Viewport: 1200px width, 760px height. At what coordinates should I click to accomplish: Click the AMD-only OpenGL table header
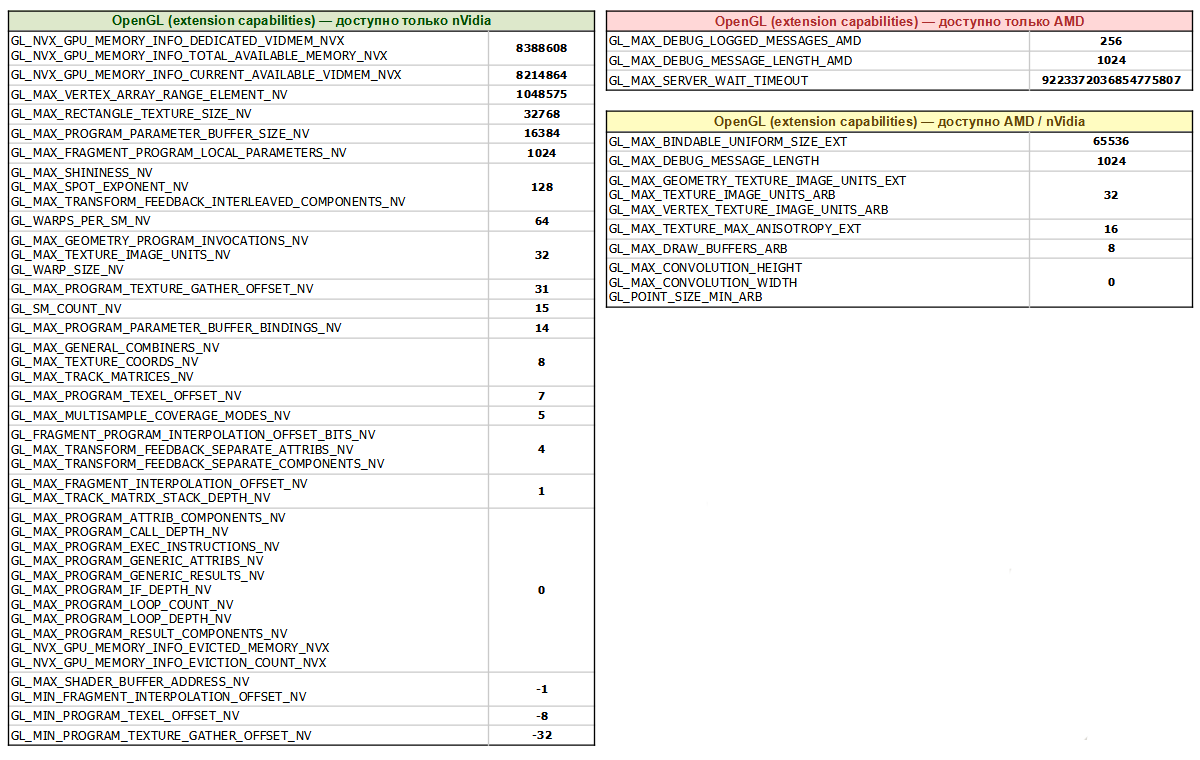899,21
